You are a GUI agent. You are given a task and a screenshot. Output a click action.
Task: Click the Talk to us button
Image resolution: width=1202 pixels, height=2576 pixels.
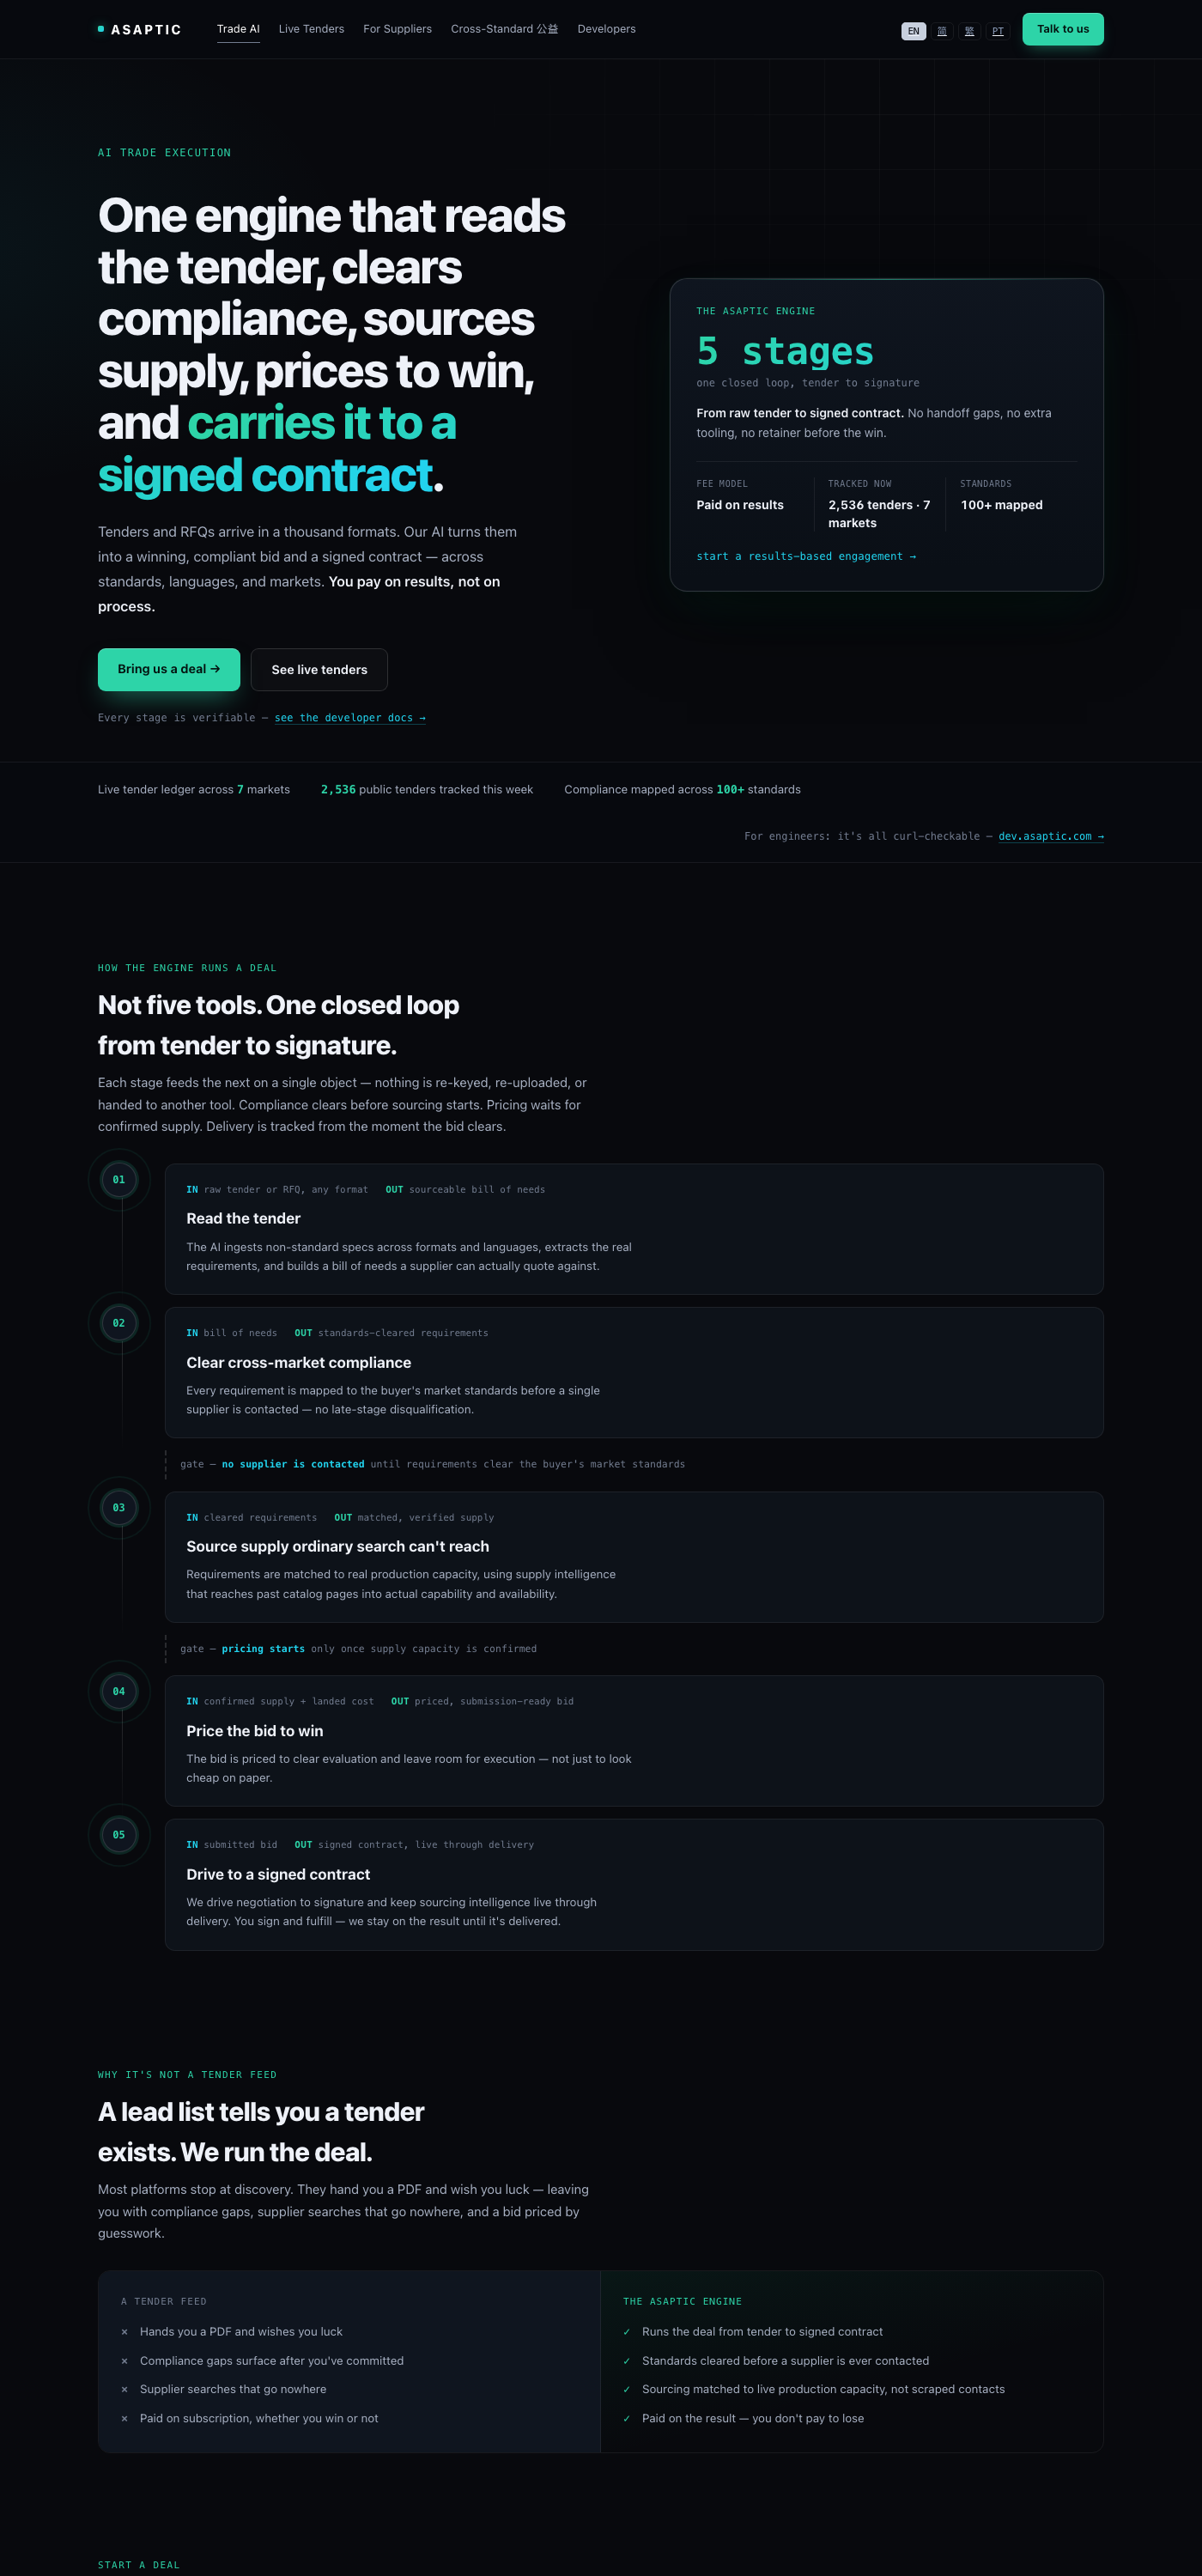click(x=1062, y=29)
